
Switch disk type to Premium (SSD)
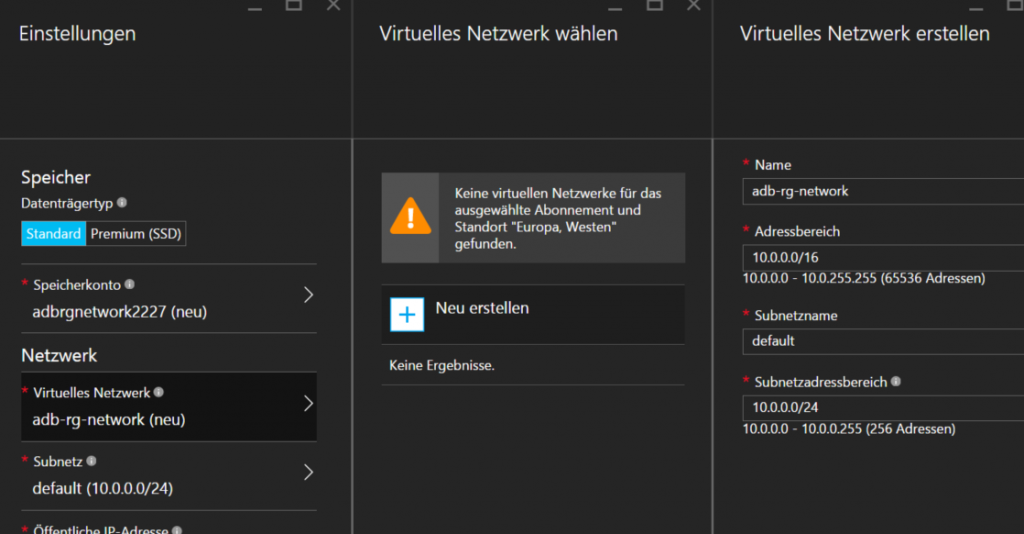click(x=136, y=234)
